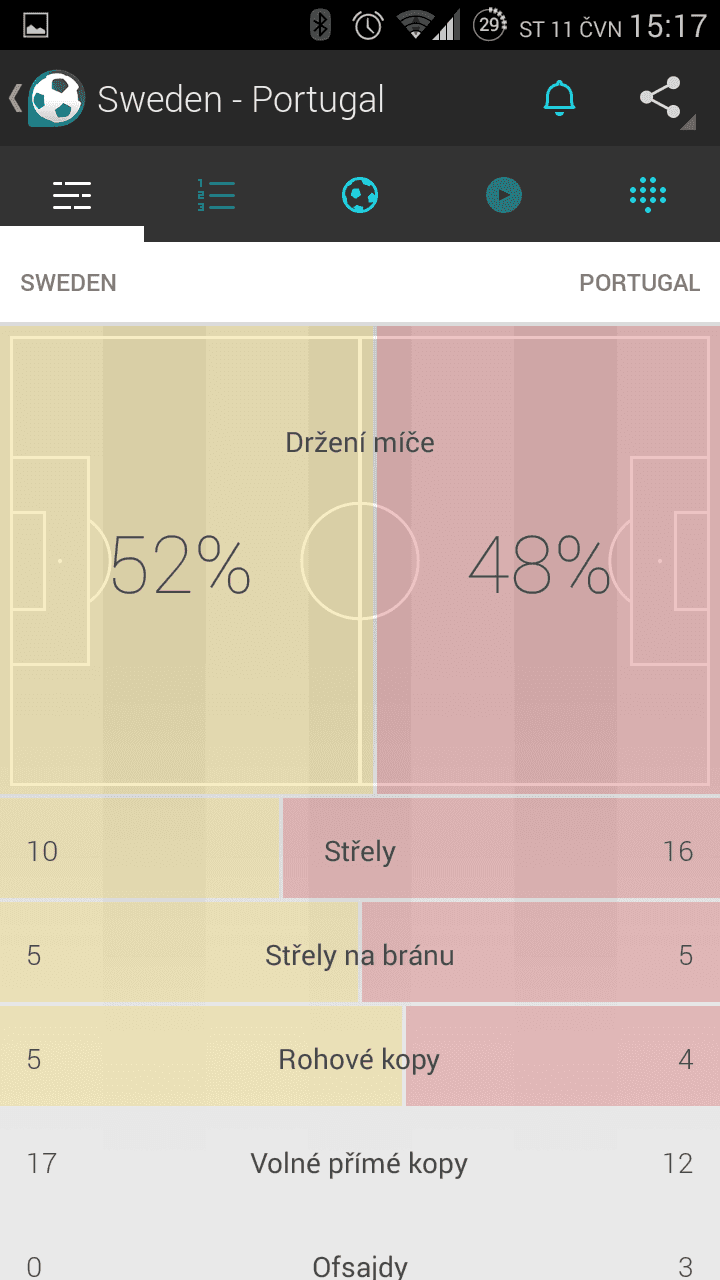The image size is (720, 1280).
Task: Tap Portugal's 48% possession value
Action: [539, 565]
